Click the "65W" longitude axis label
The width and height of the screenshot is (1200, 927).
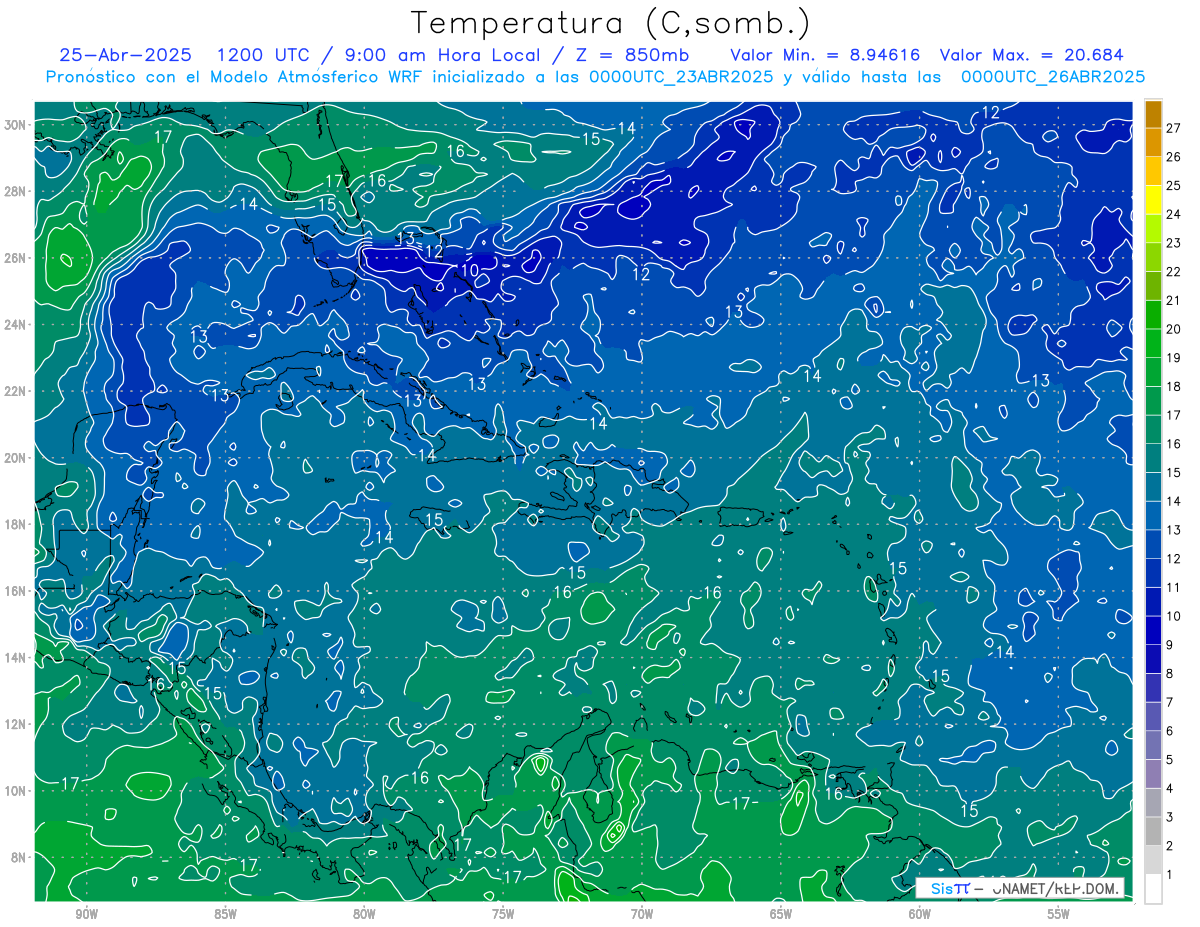point(781,914)
